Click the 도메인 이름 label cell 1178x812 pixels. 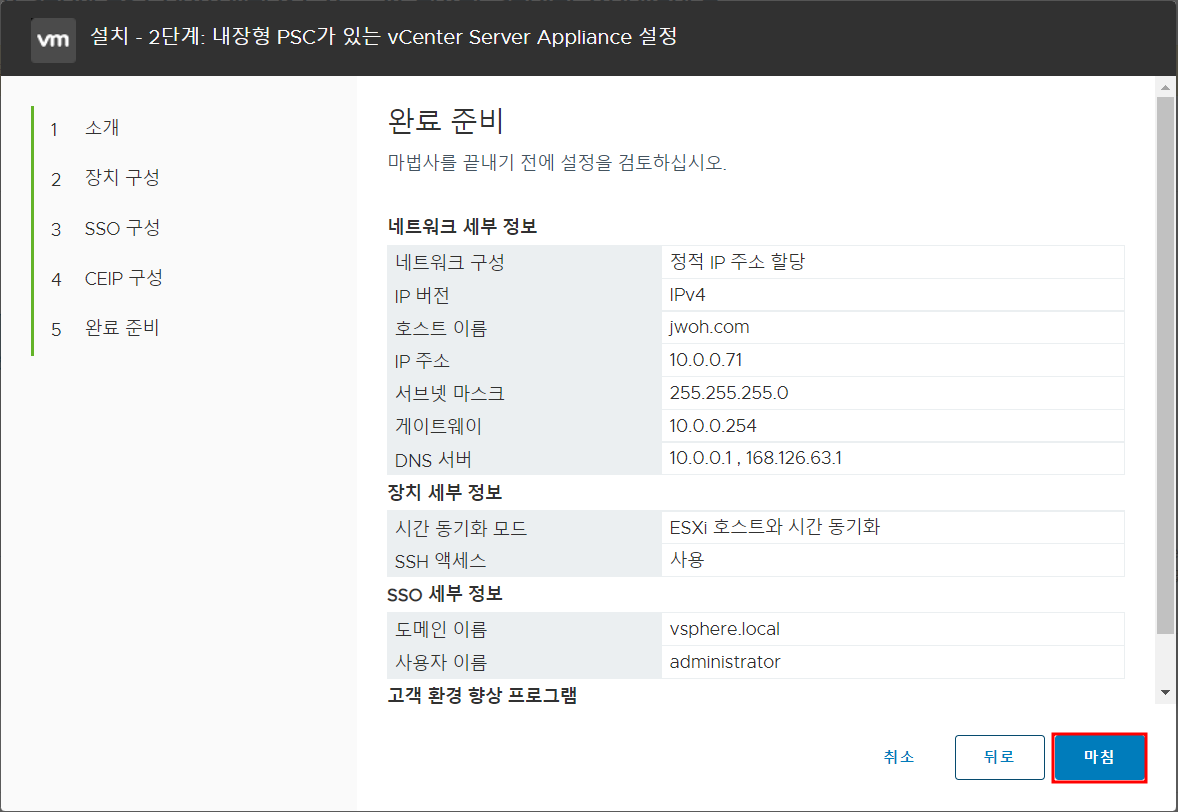pyautogui.click(x=524, y=629)
